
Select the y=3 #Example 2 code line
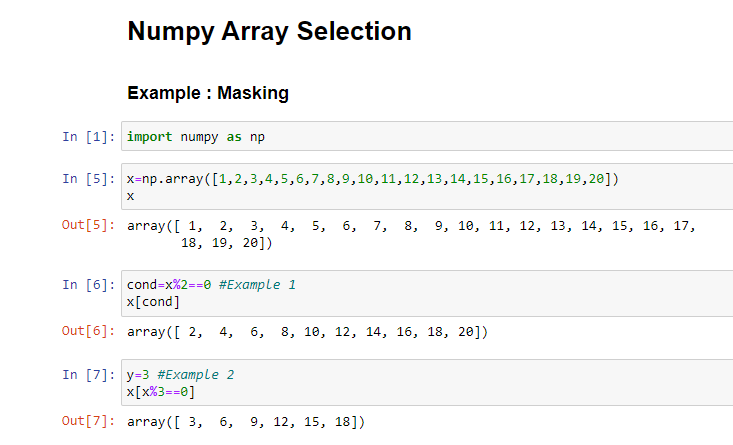[x=180, y=375]
